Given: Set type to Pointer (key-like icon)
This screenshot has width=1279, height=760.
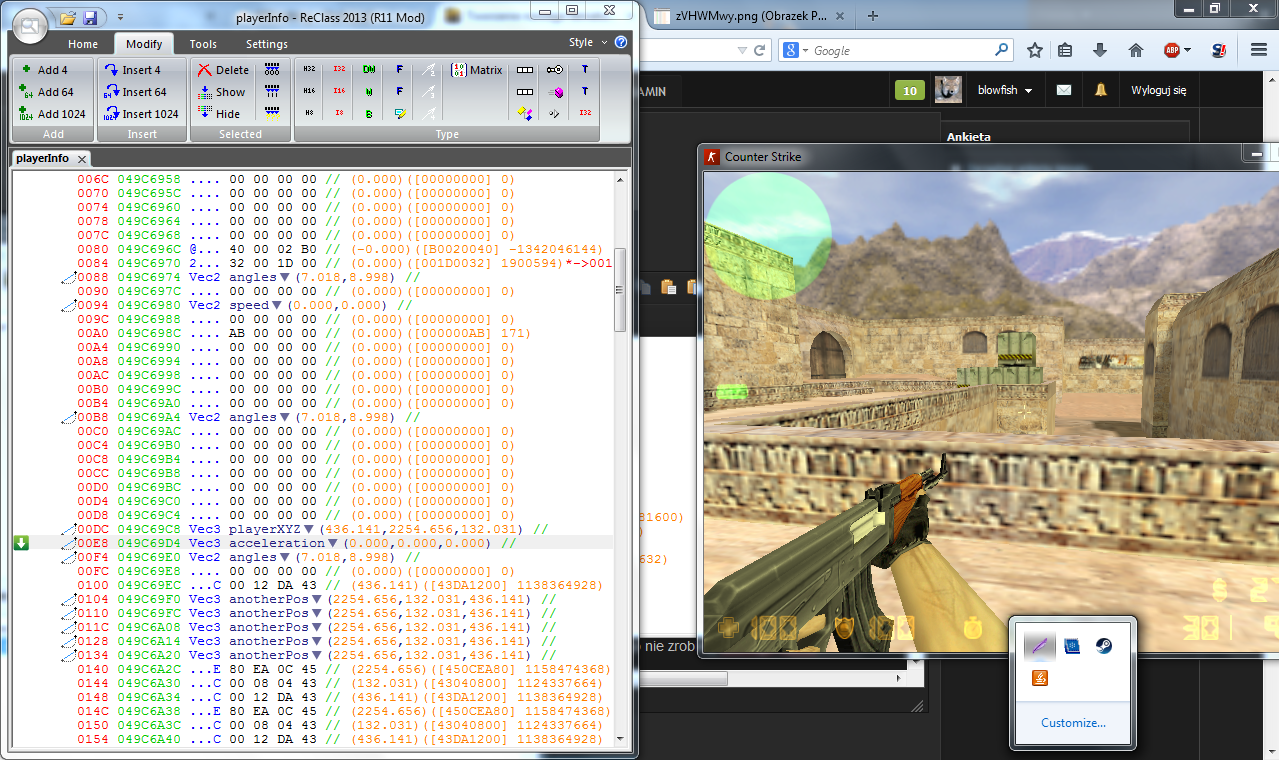Looking at the screenshot, I should [555, 69].
